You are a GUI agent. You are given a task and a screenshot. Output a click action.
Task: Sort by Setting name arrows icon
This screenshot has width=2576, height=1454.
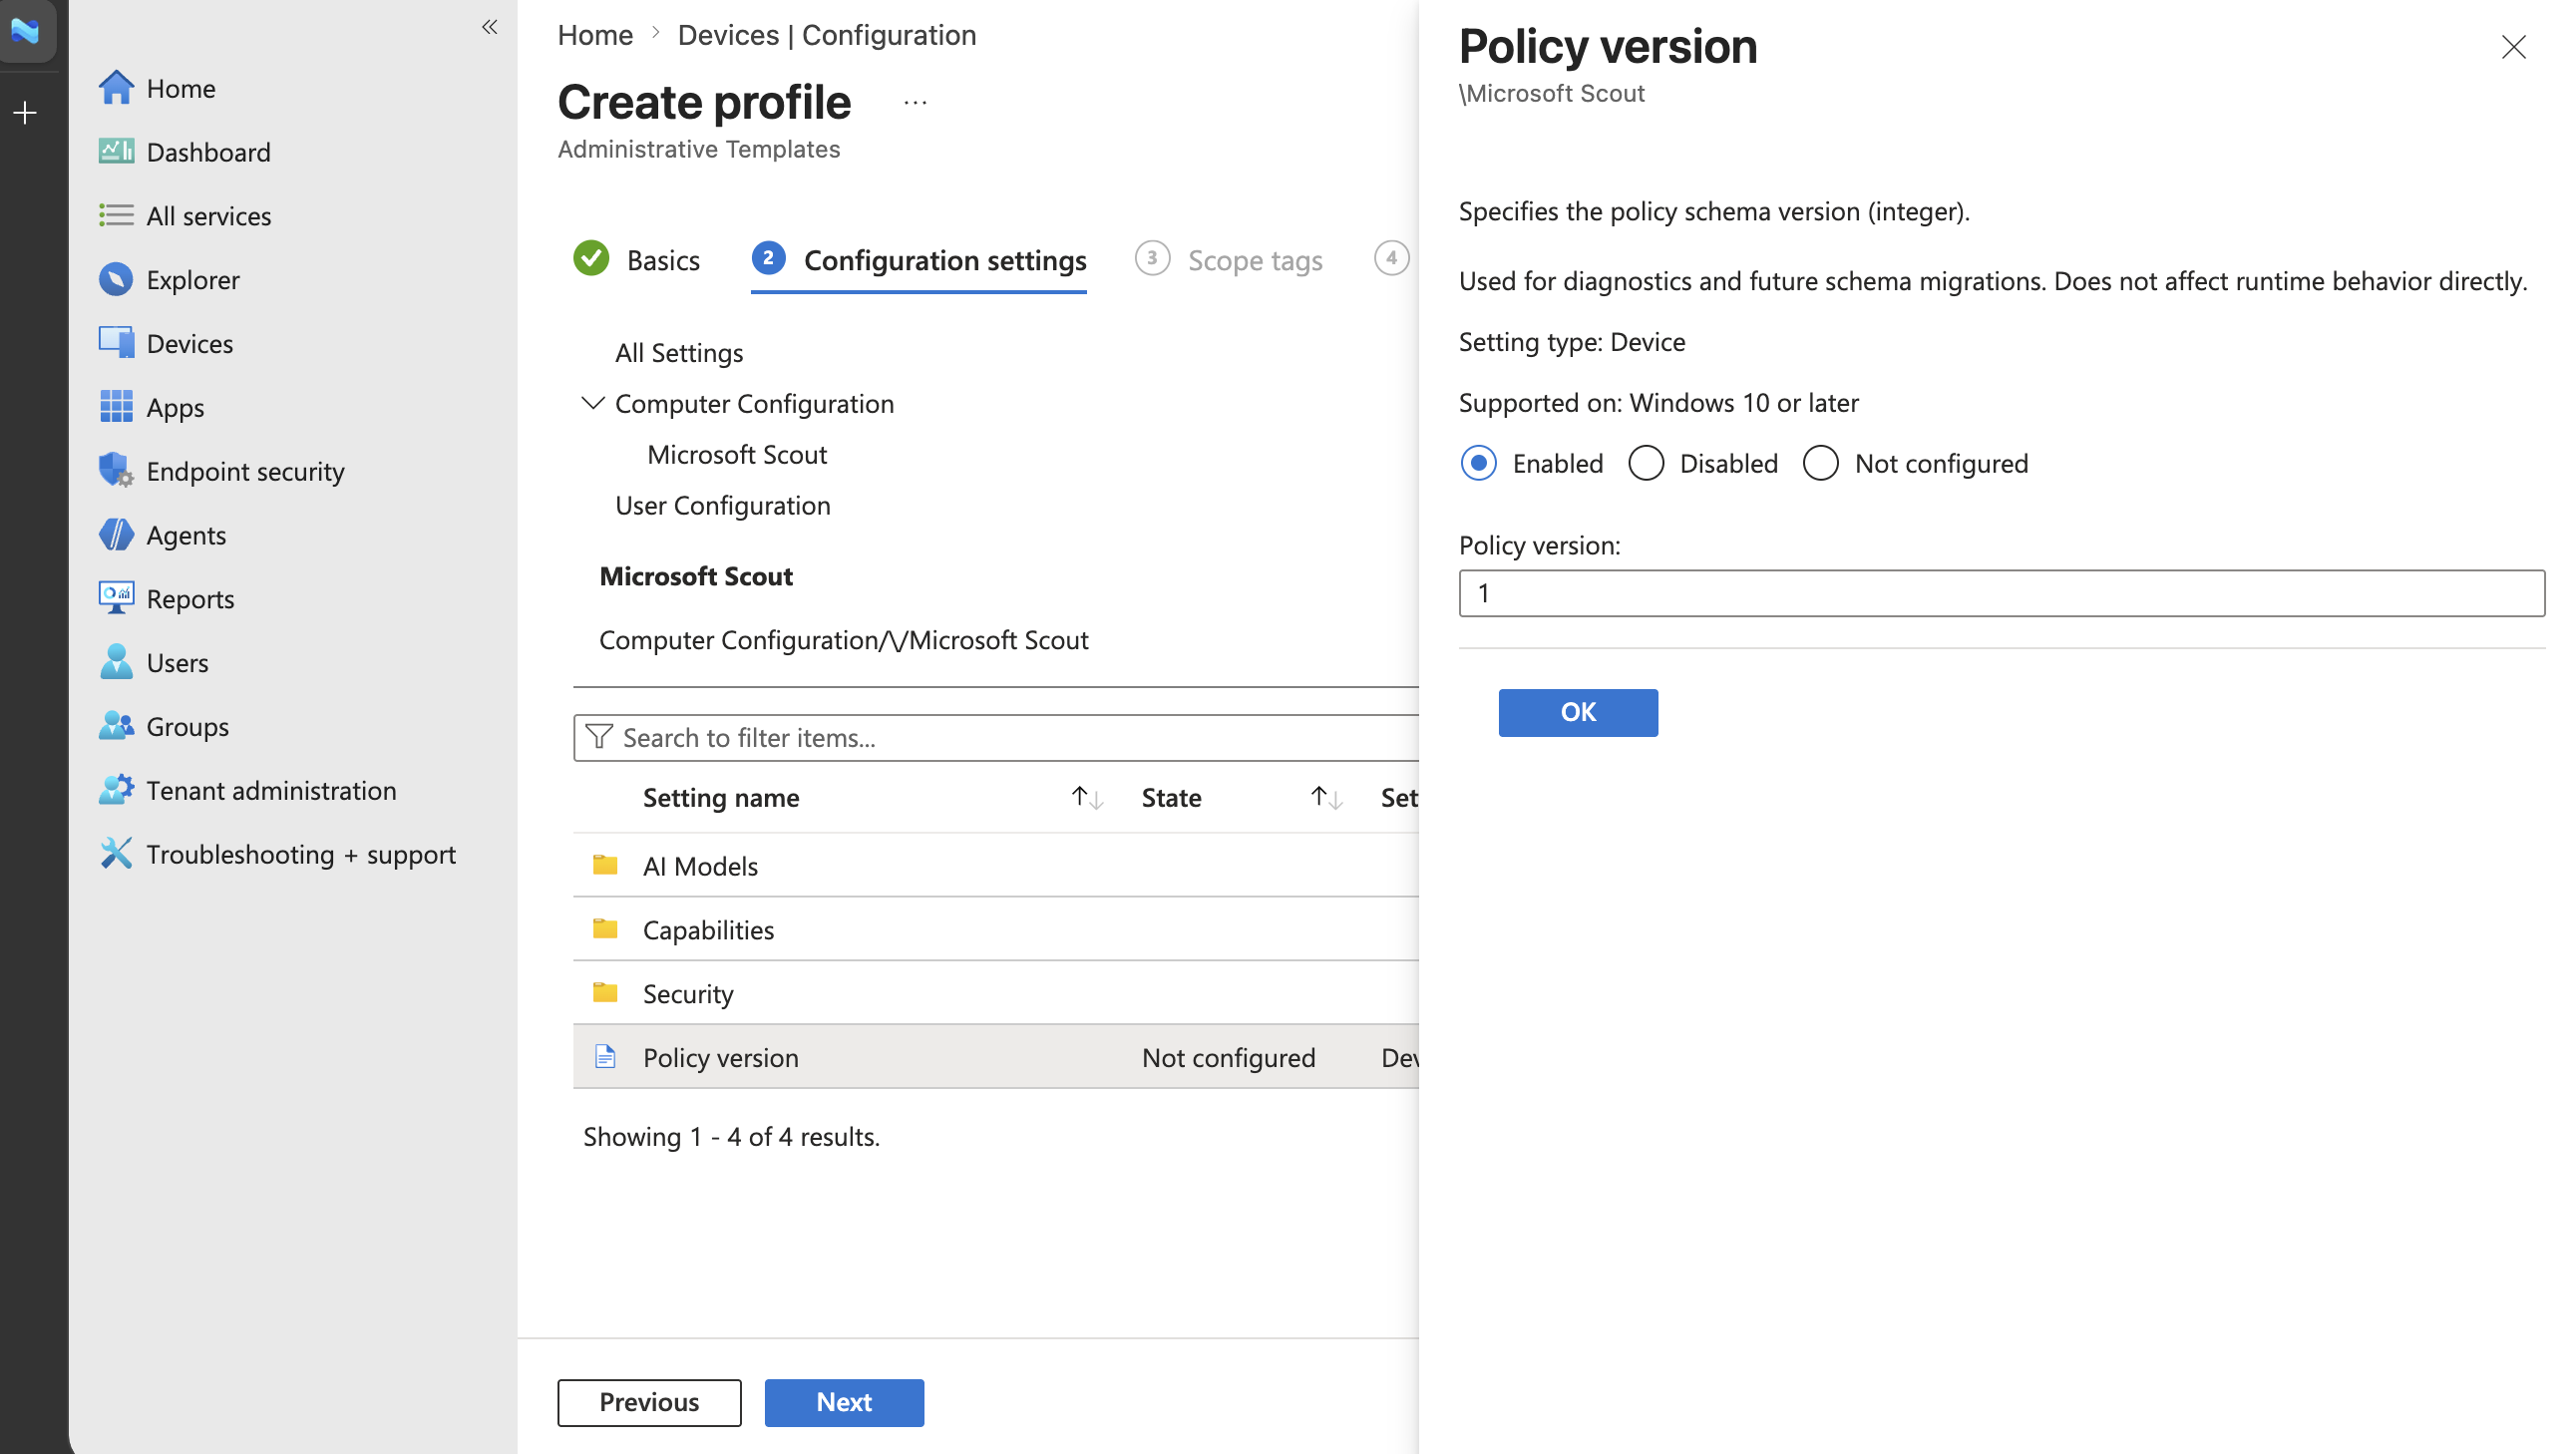pos(1087,797)
